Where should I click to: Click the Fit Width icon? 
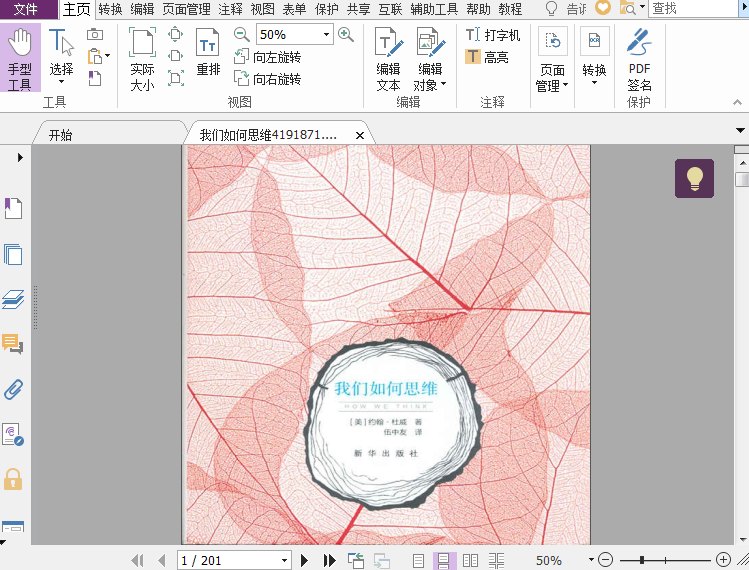(x=175, y=56)
